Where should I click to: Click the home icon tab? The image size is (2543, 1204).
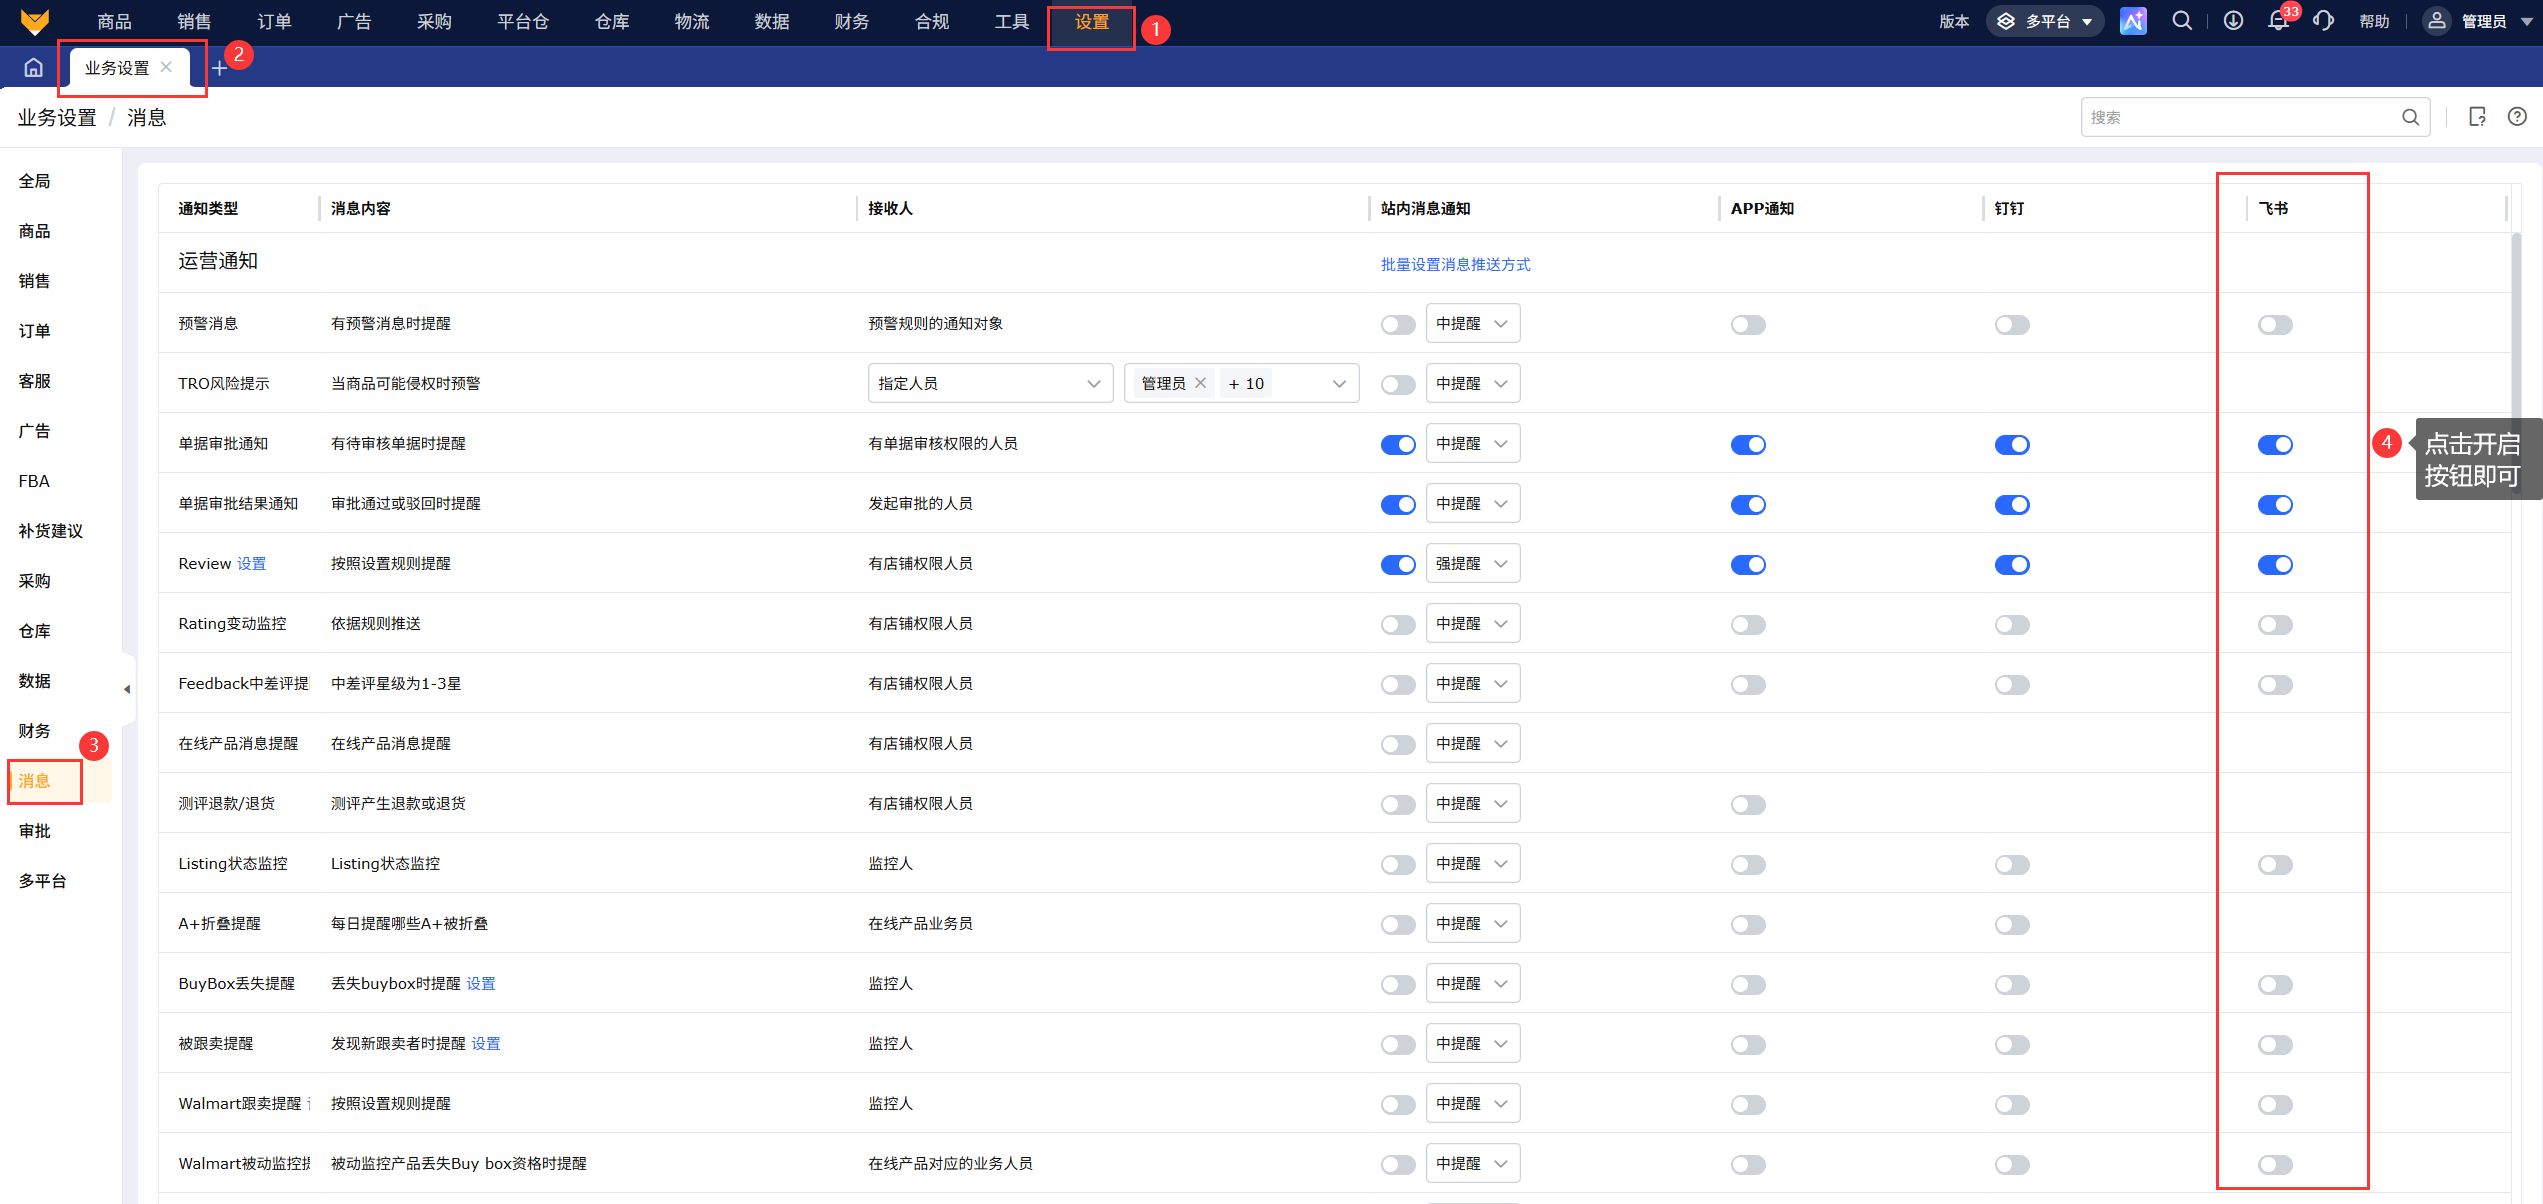click(x=33, y=68)
